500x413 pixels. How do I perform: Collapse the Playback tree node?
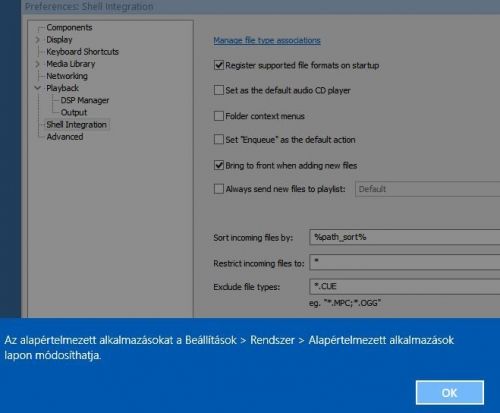point(37,88)
